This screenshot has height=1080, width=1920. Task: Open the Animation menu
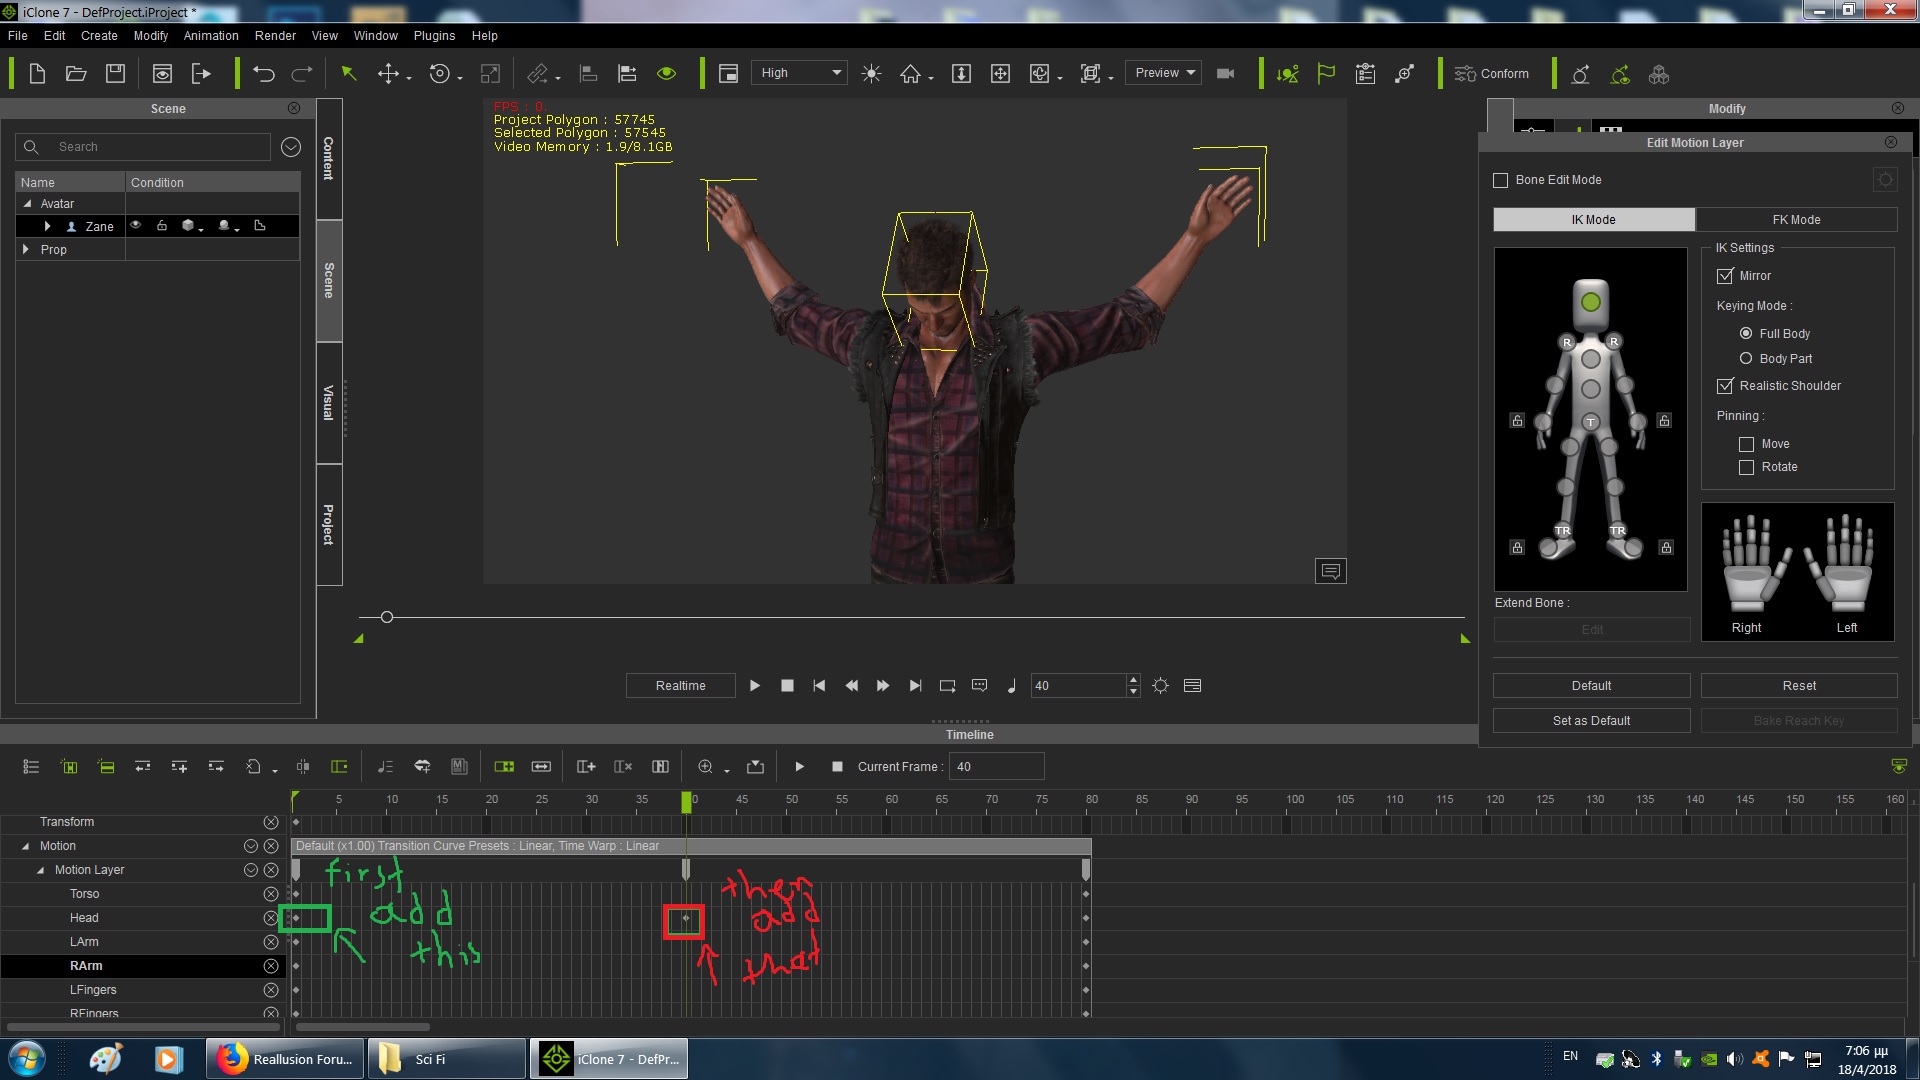(x=211, y=36)
